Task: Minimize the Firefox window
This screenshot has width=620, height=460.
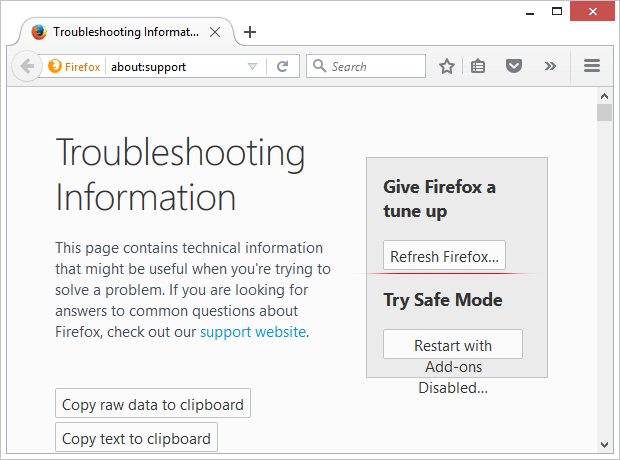Action: pos(530,12)
